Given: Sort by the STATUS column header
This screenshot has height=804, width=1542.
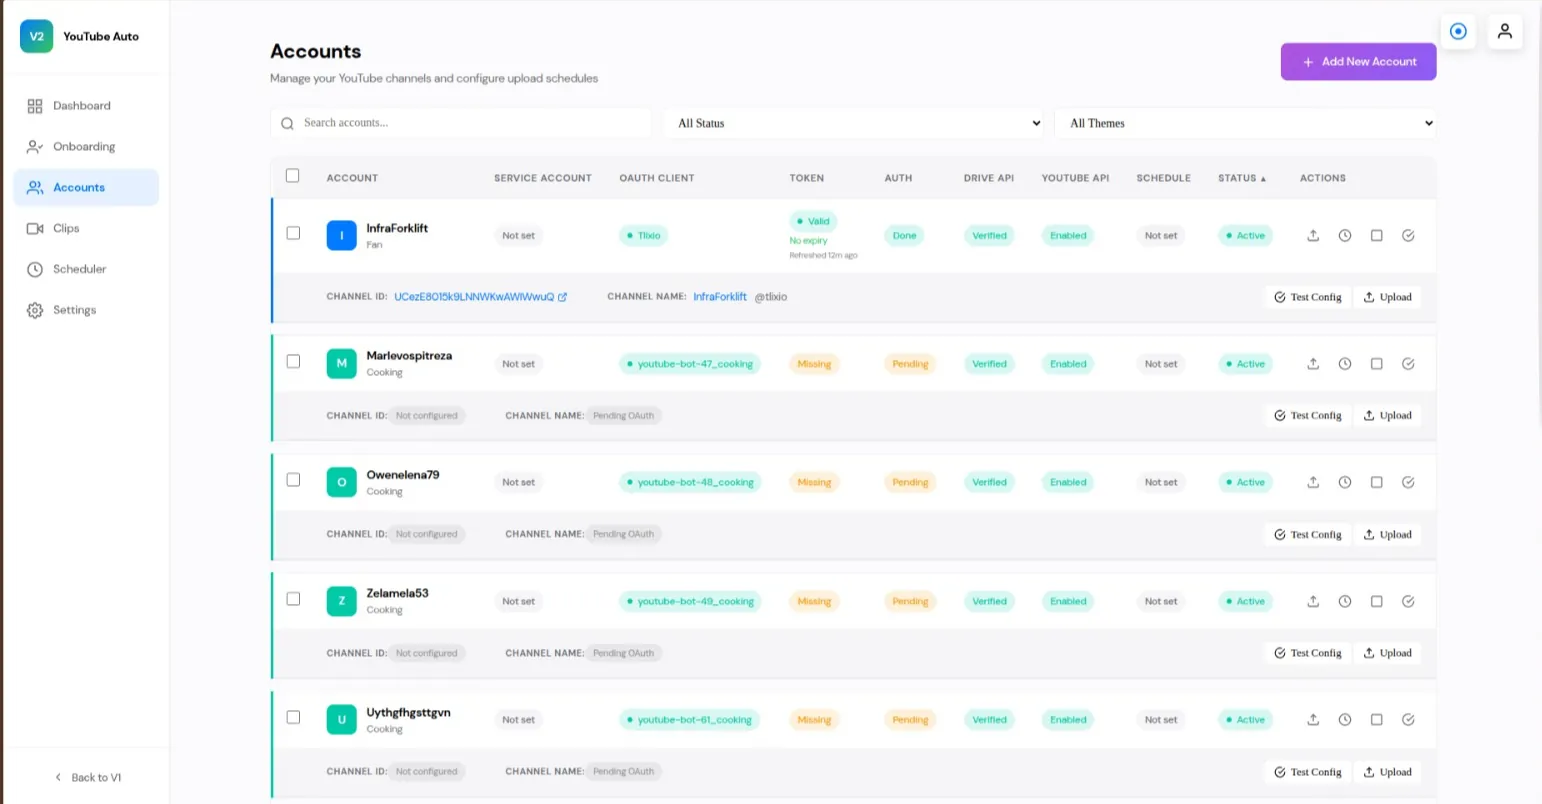Looking at the screenshot, I should 1242,178.
